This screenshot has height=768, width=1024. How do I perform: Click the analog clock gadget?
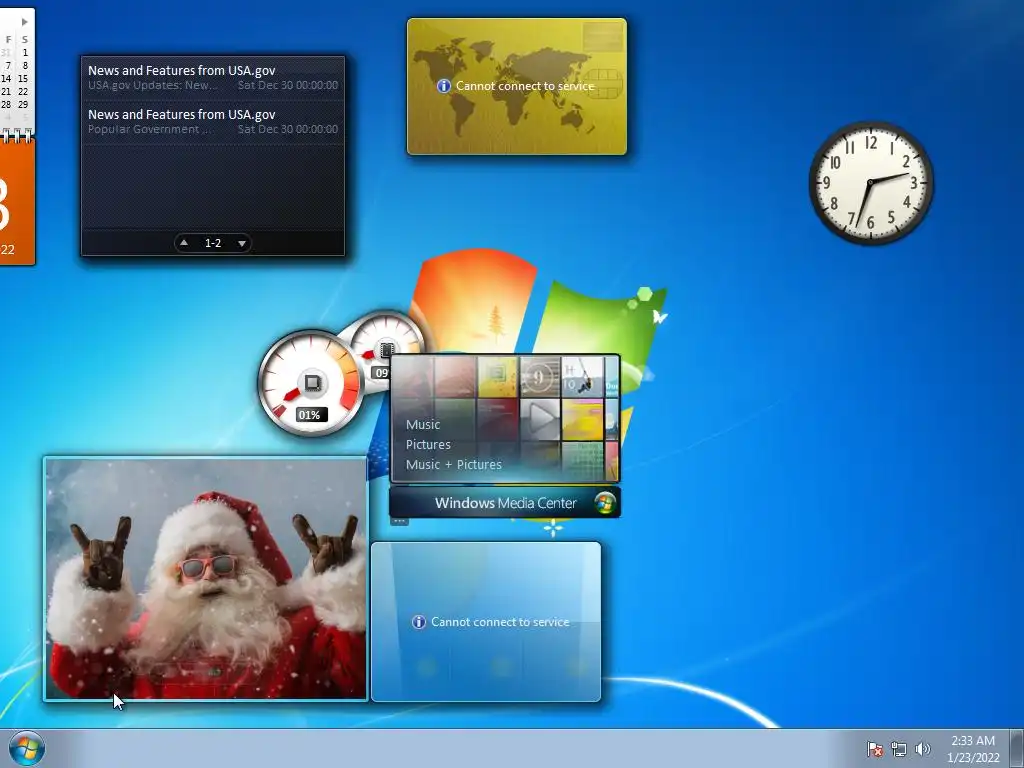tap(871, 183)
